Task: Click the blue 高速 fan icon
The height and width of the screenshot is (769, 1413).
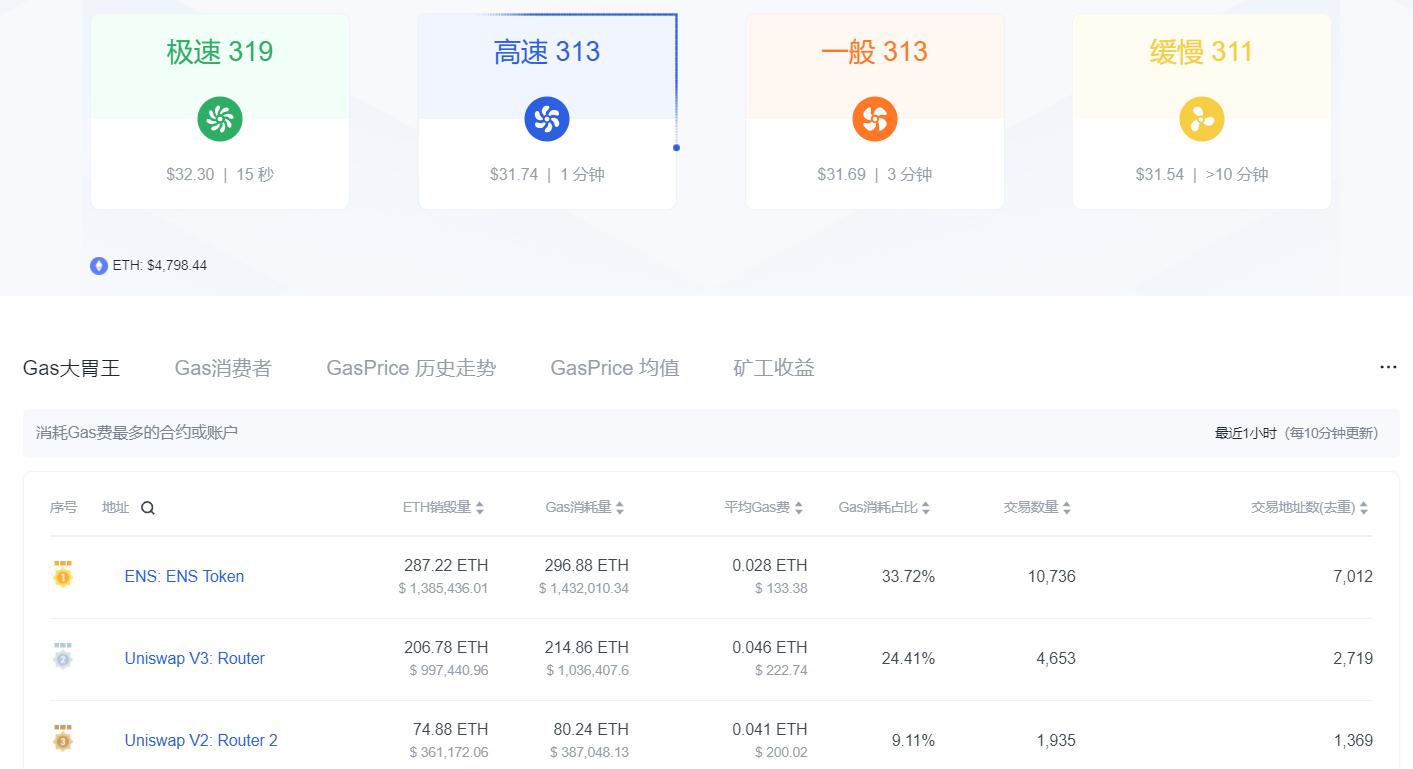Action: (x=547, y=118)
